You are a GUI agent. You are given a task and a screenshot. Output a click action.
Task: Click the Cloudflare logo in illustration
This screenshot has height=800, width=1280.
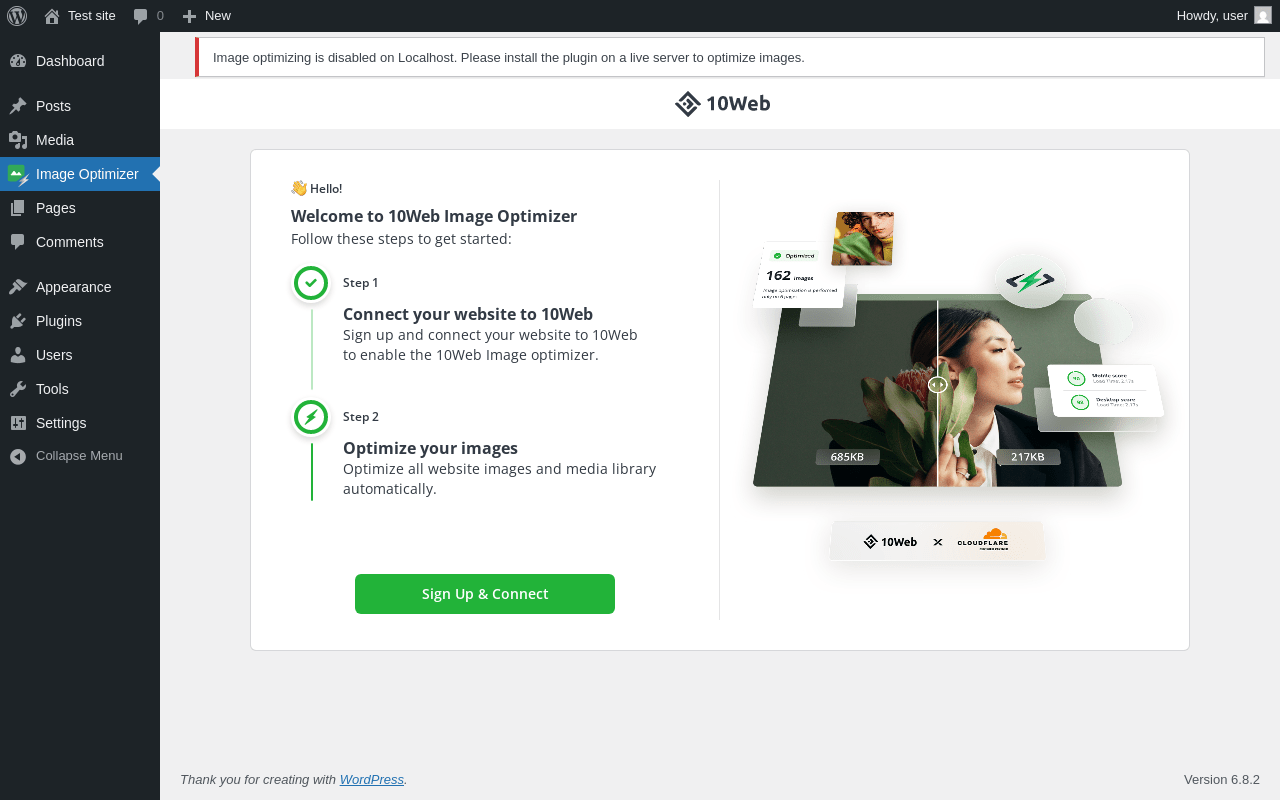pyautogui.click(x=983, y=540)
